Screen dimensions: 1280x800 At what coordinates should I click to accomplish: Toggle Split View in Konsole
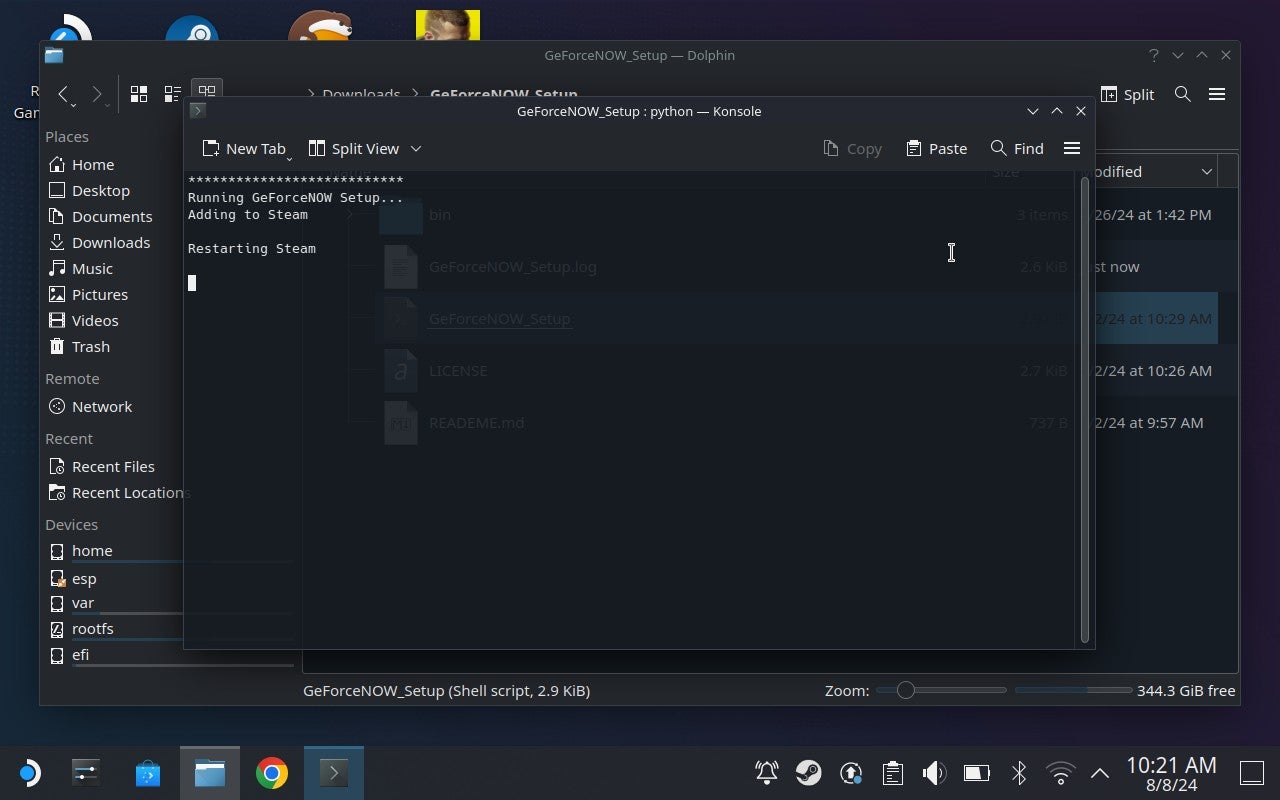[x=355, y=148]
